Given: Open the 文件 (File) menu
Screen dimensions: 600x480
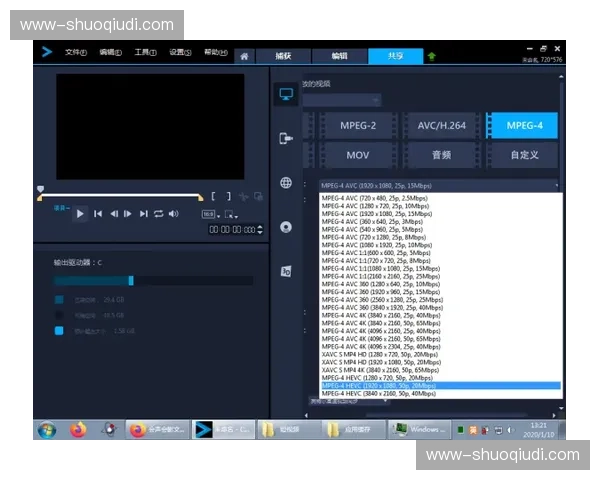Looking at the screenshot, I should (76, 52).
